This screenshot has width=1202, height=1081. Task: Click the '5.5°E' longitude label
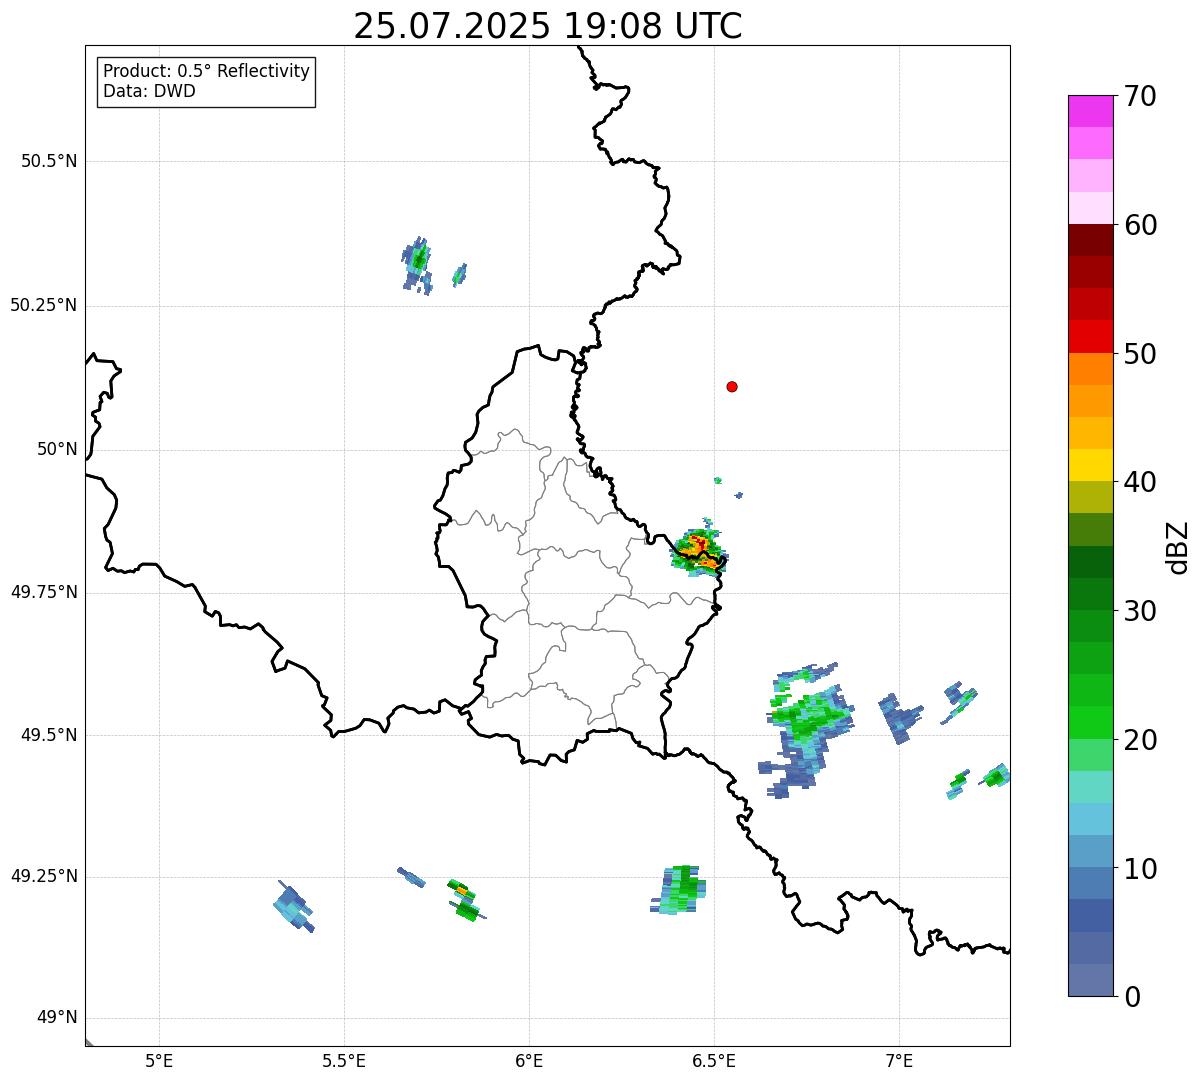coord(344,1060)
